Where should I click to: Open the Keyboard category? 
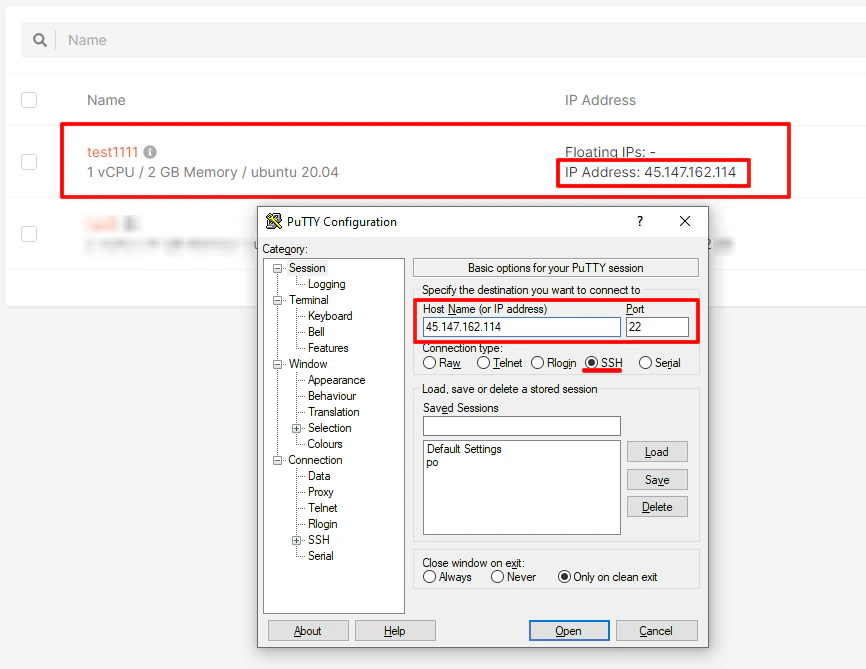tap(330, 316)
